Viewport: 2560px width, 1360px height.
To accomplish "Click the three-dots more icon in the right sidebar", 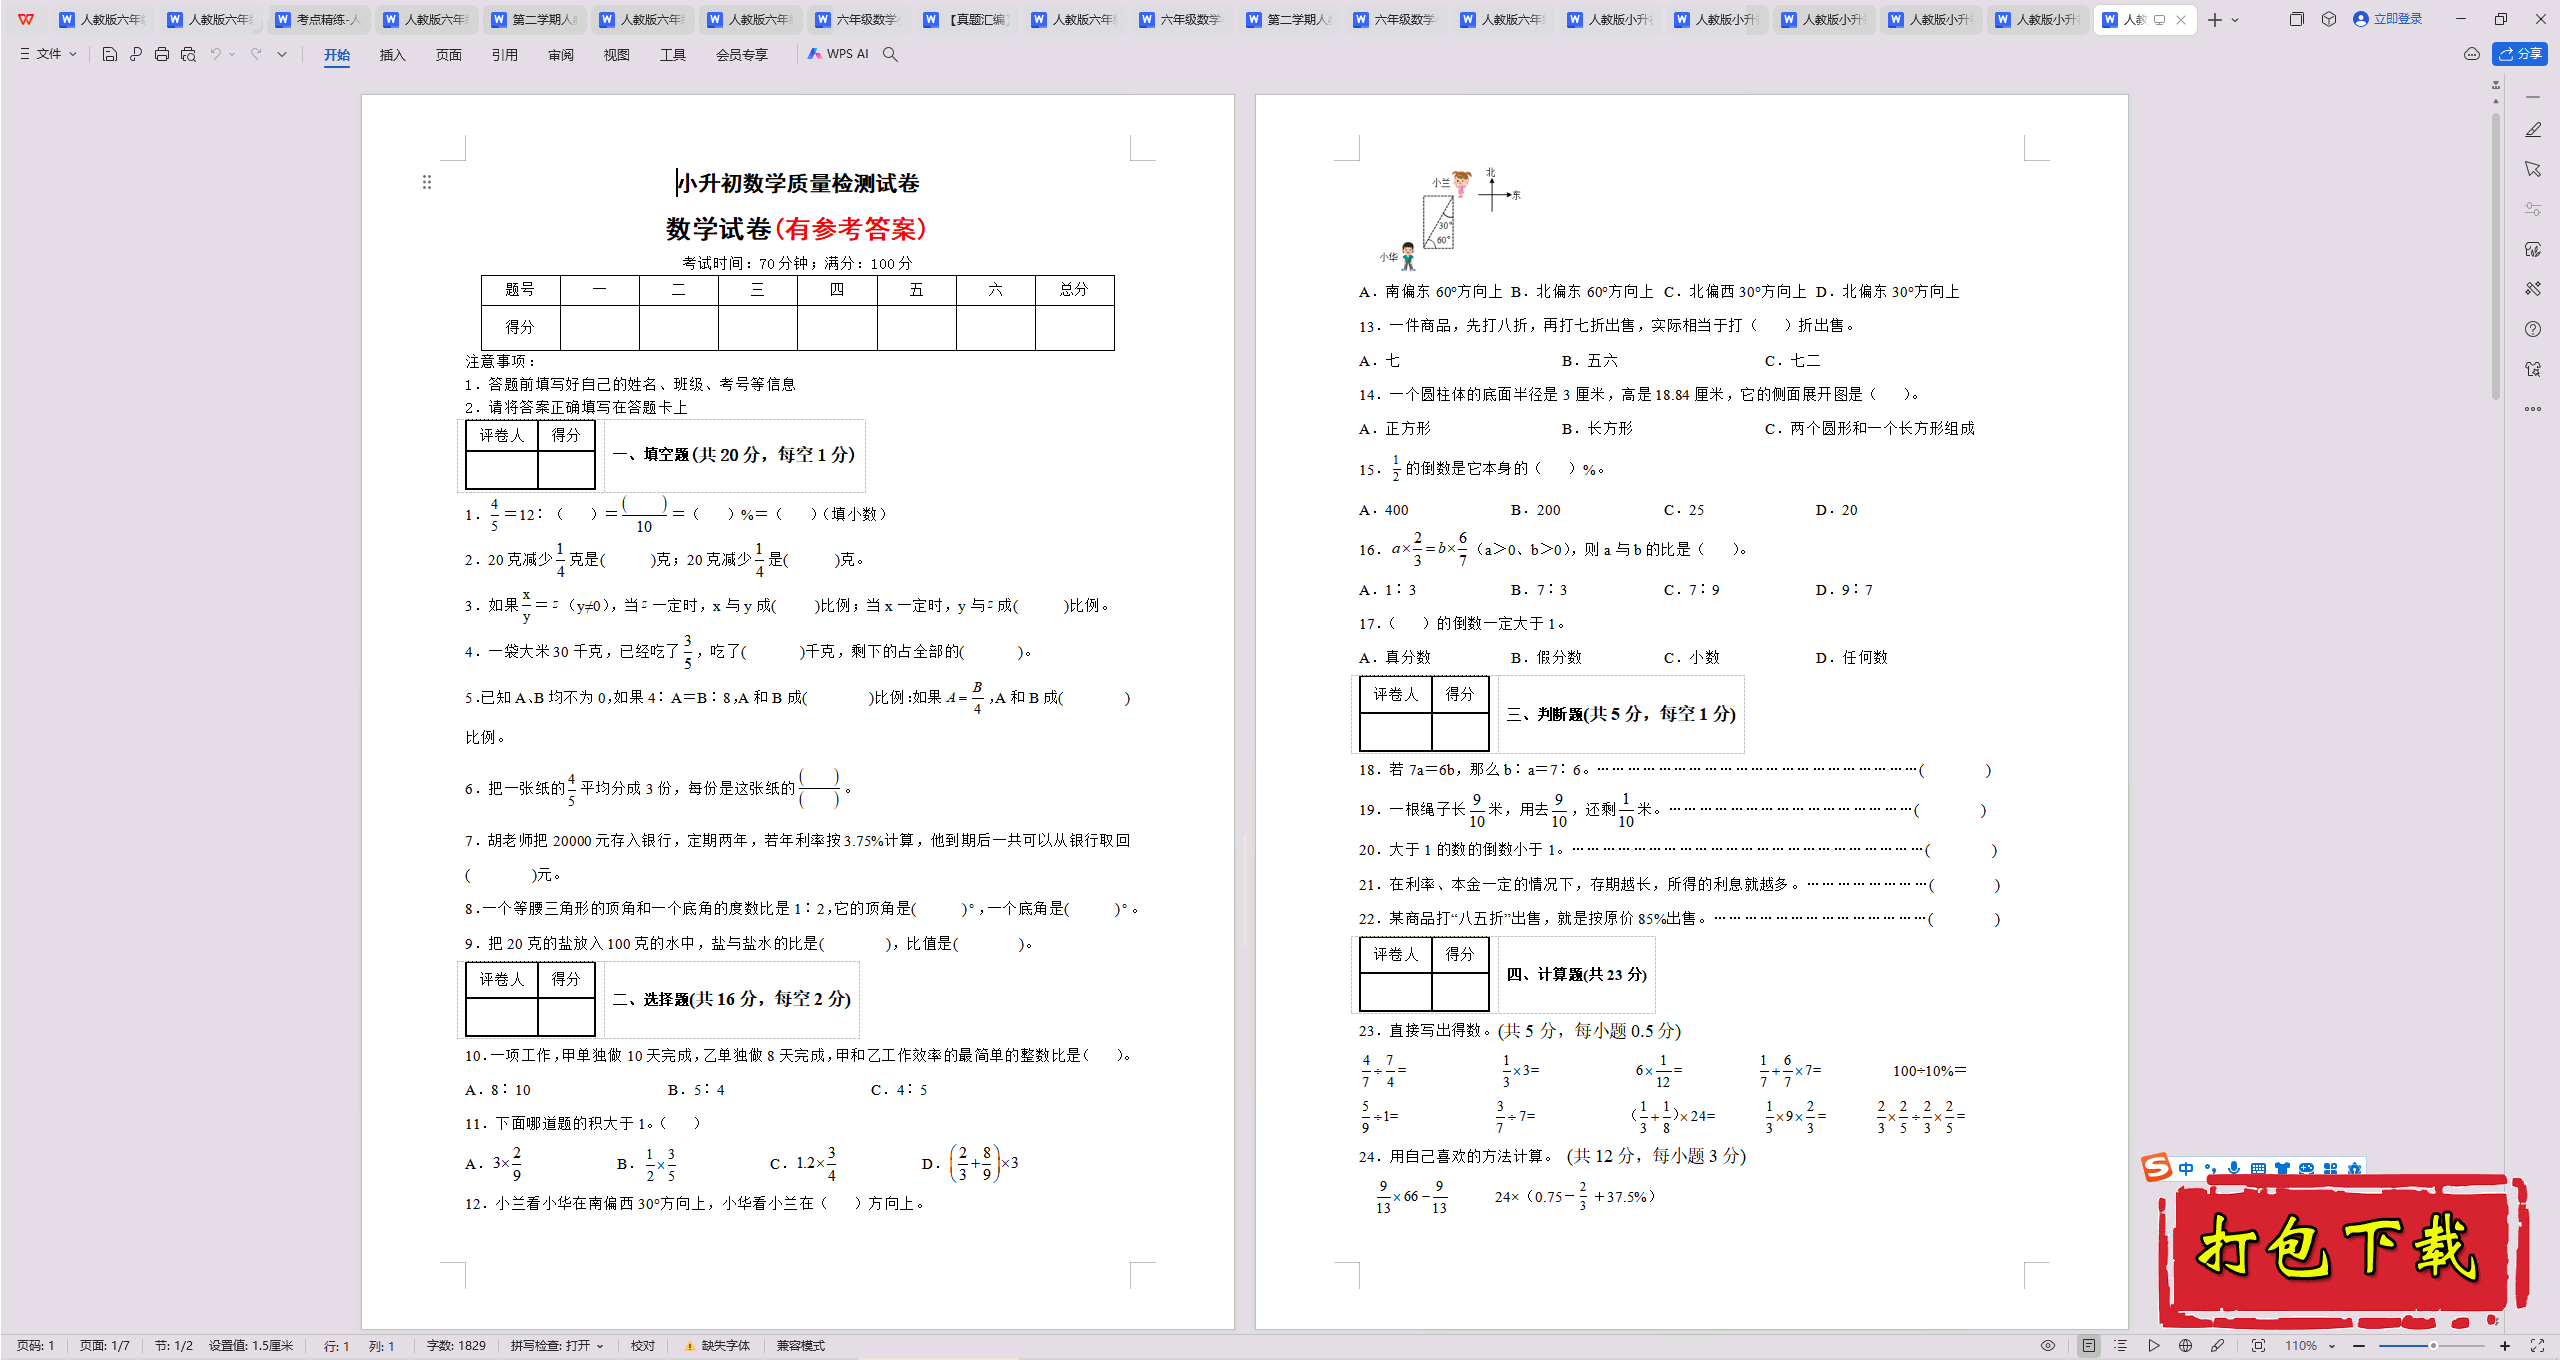I will 2533,409.
